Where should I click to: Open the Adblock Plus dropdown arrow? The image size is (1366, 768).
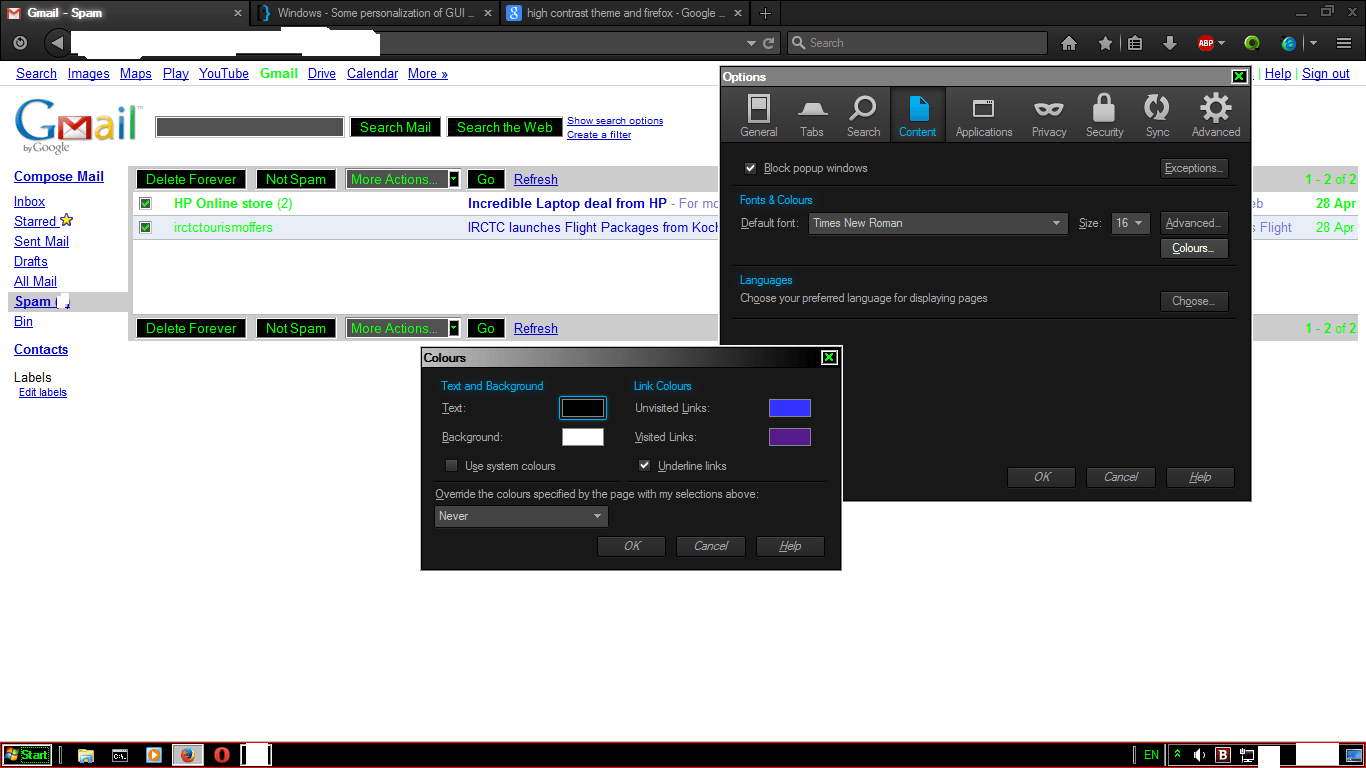(1221, 43)
